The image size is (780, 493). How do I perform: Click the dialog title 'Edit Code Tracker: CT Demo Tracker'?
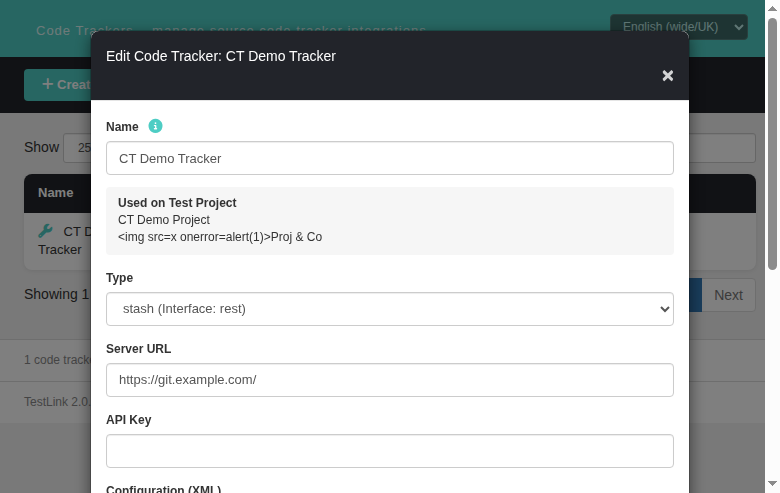click(221, 56)
